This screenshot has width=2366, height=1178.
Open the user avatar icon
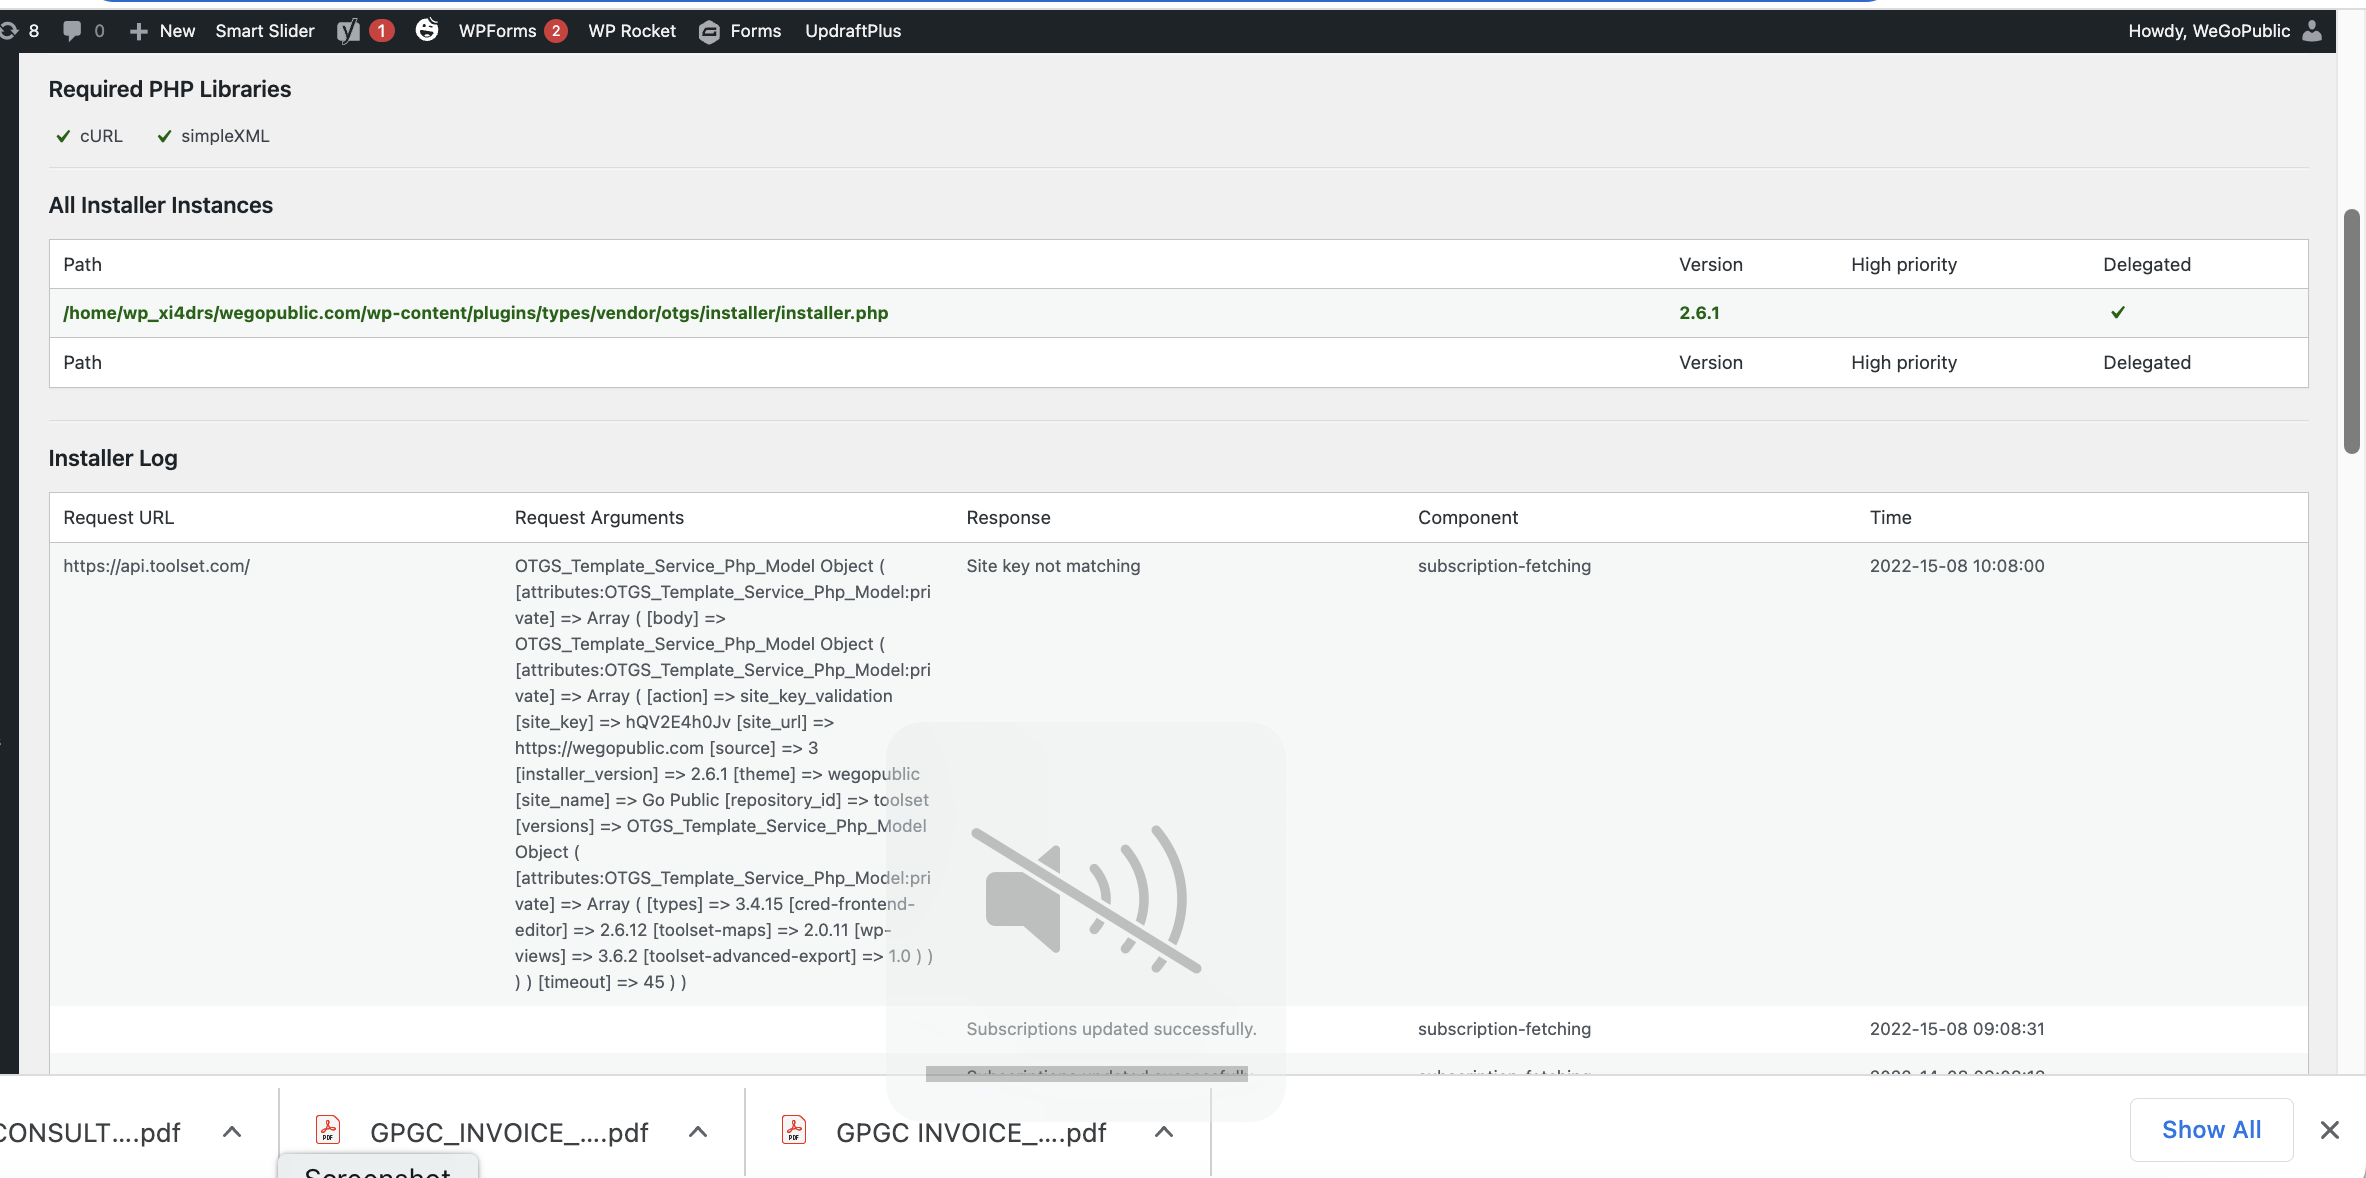tap(2312, 31)
